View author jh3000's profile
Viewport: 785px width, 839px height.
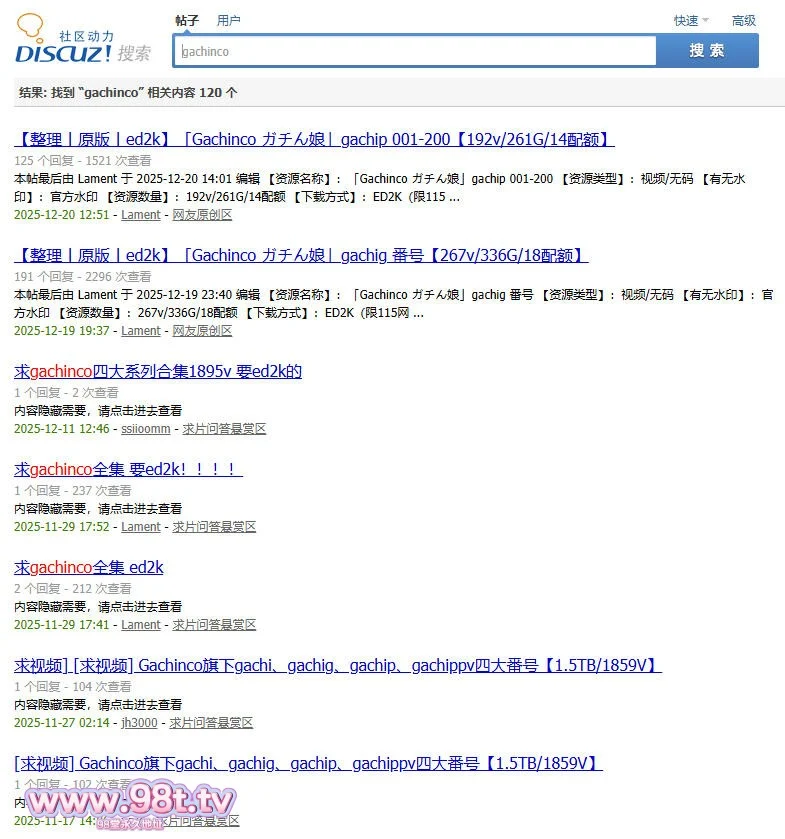coord(139,723)
